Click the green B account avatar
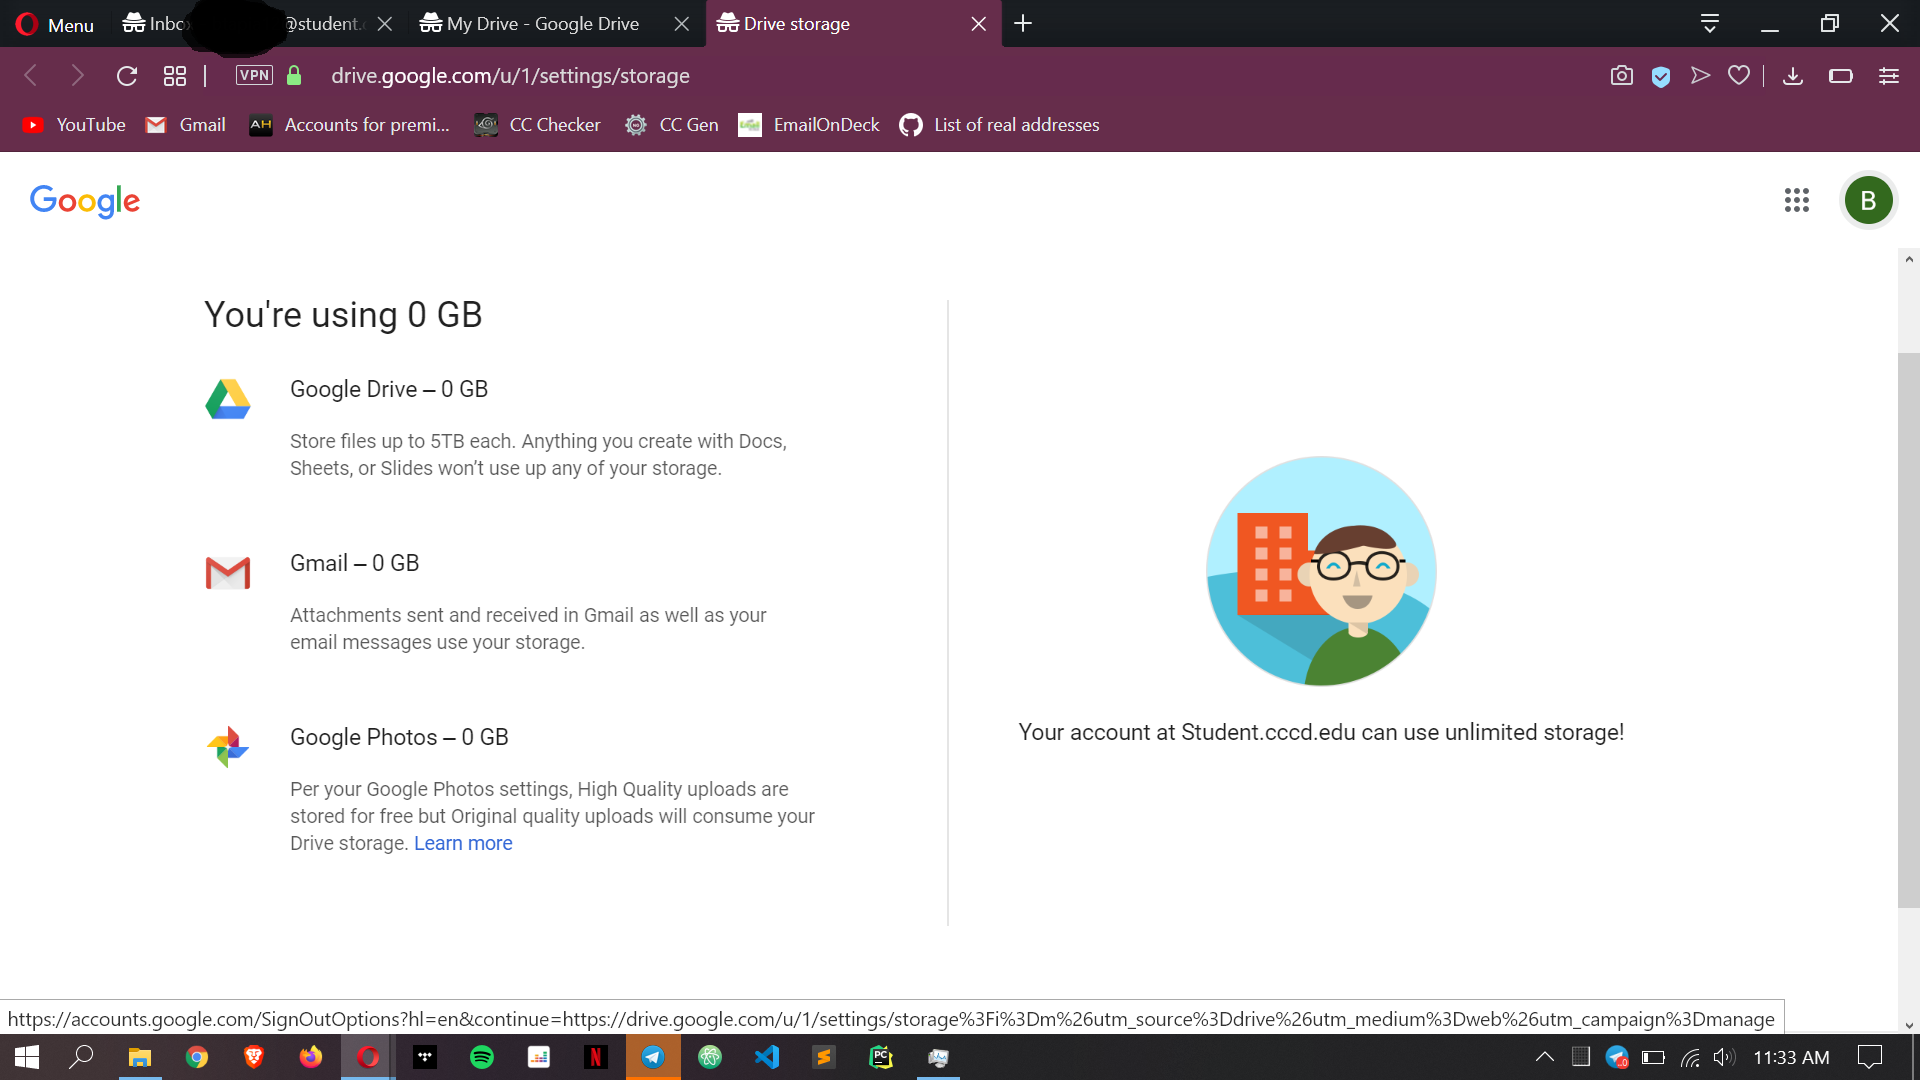The height and width of the screenshot is (1080, 1920). click(x=1867, y=200)
